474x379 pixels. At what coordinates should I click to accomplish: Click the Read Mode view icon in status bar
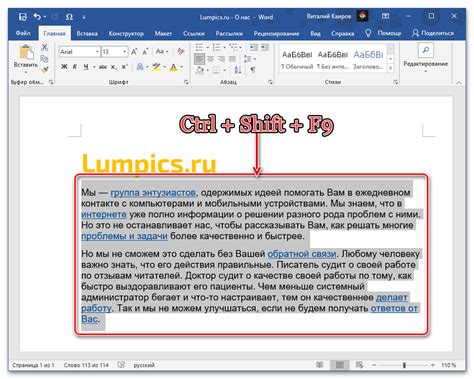319,365
